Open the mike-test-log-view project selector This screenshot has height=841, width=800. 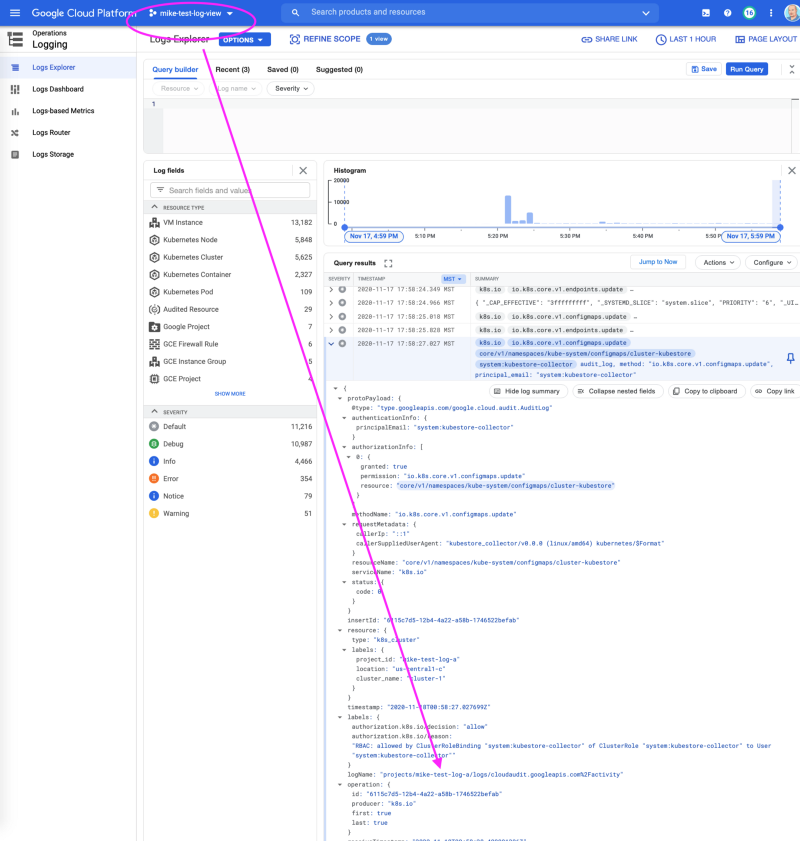[x=191, y=13]
